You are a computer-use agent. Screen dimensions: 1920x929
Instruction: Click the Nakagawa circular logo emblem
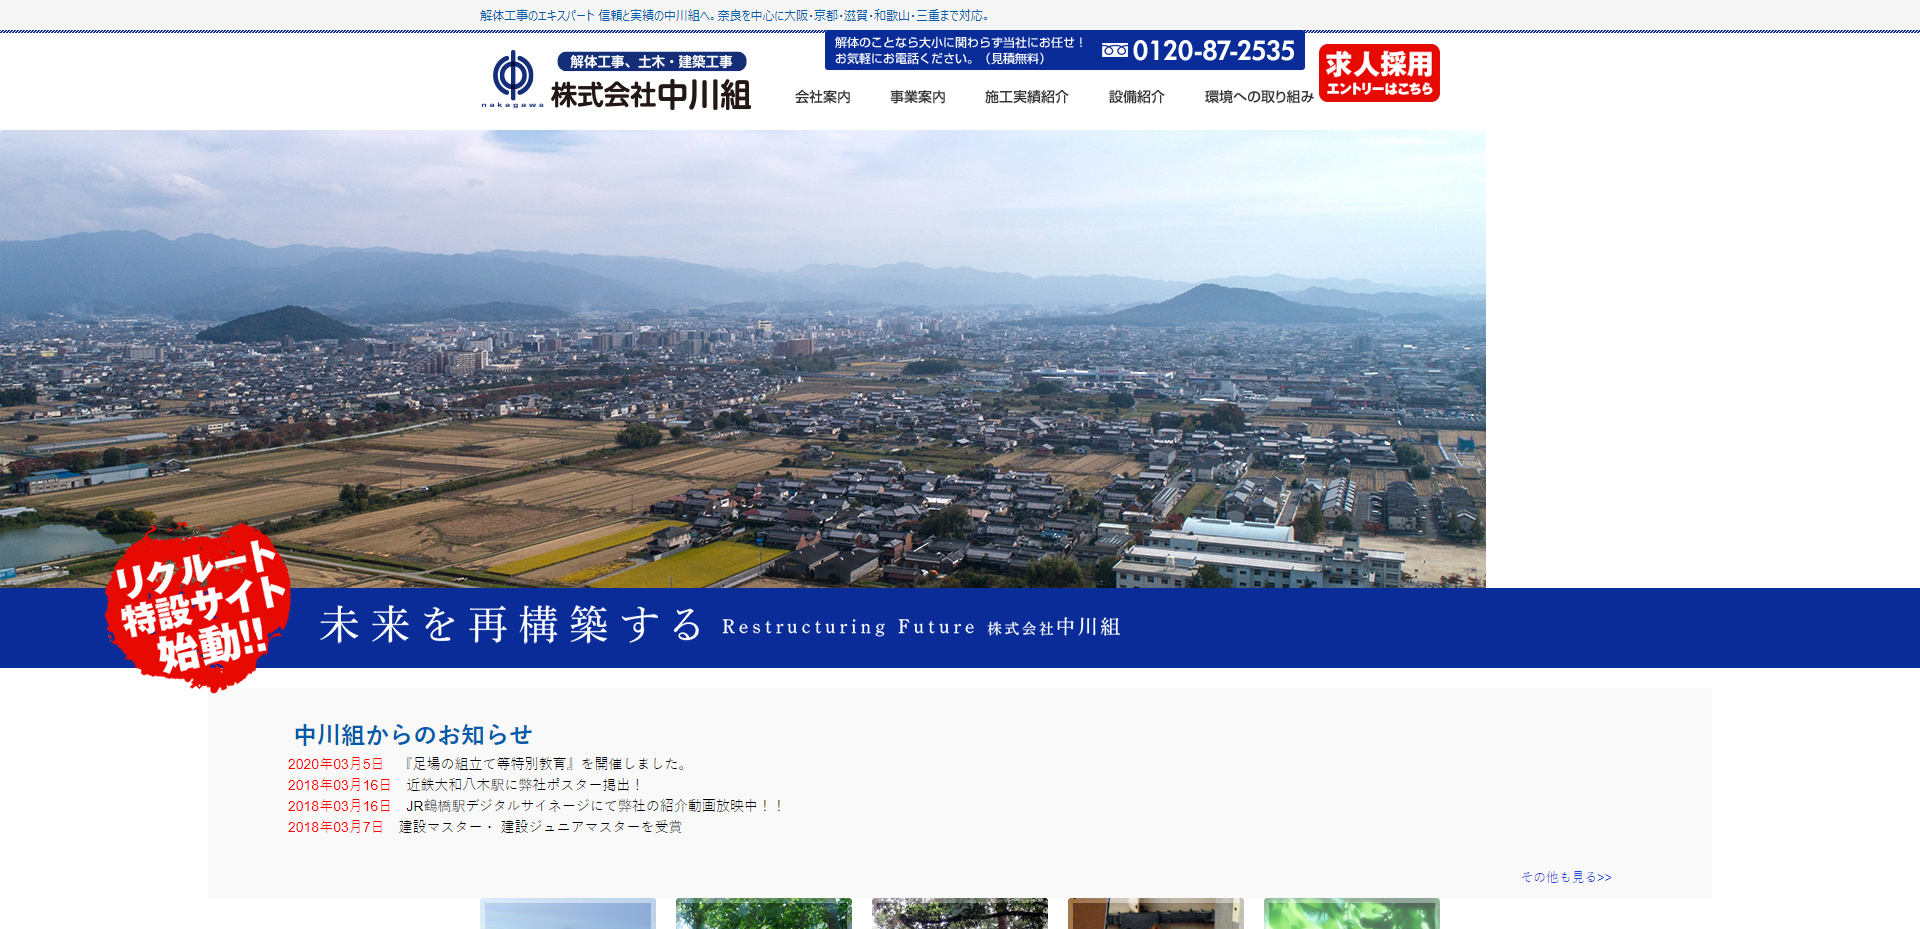coord(513,75)
